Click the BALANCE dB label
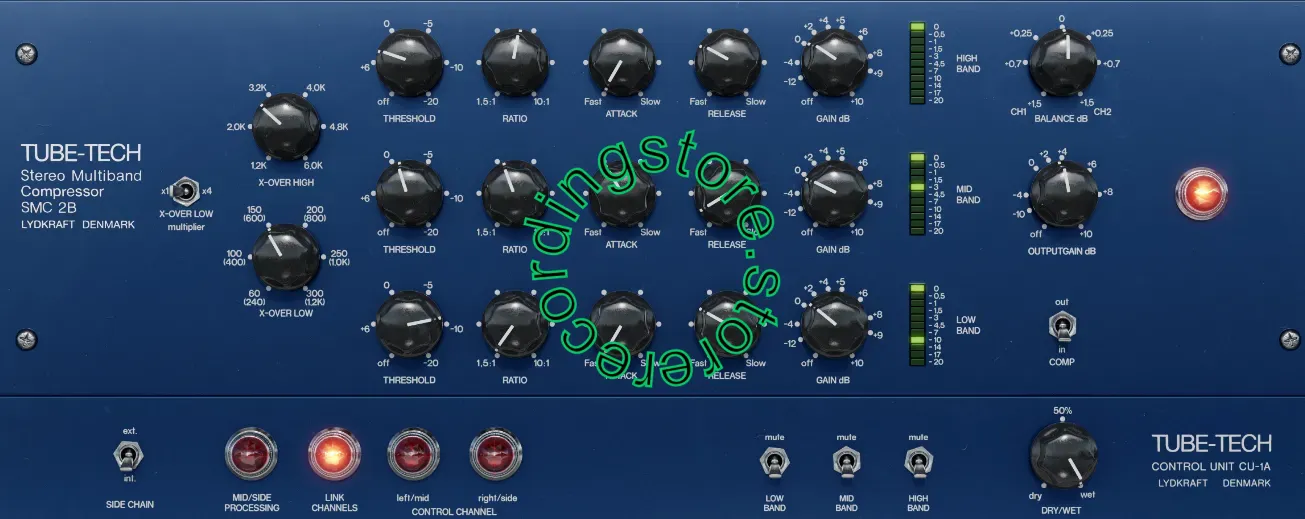The height and width of the screenshot is (519, 1305). (x=1062, y=119)
